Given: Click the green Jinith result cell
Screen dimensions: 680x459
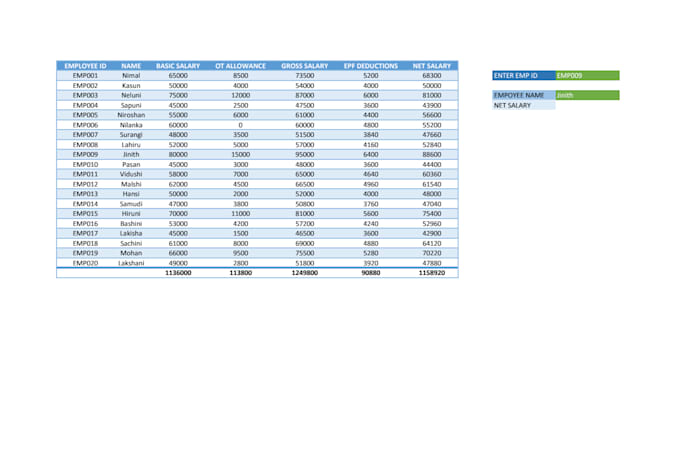Looking at the screenshot, I should click(587, 95).
